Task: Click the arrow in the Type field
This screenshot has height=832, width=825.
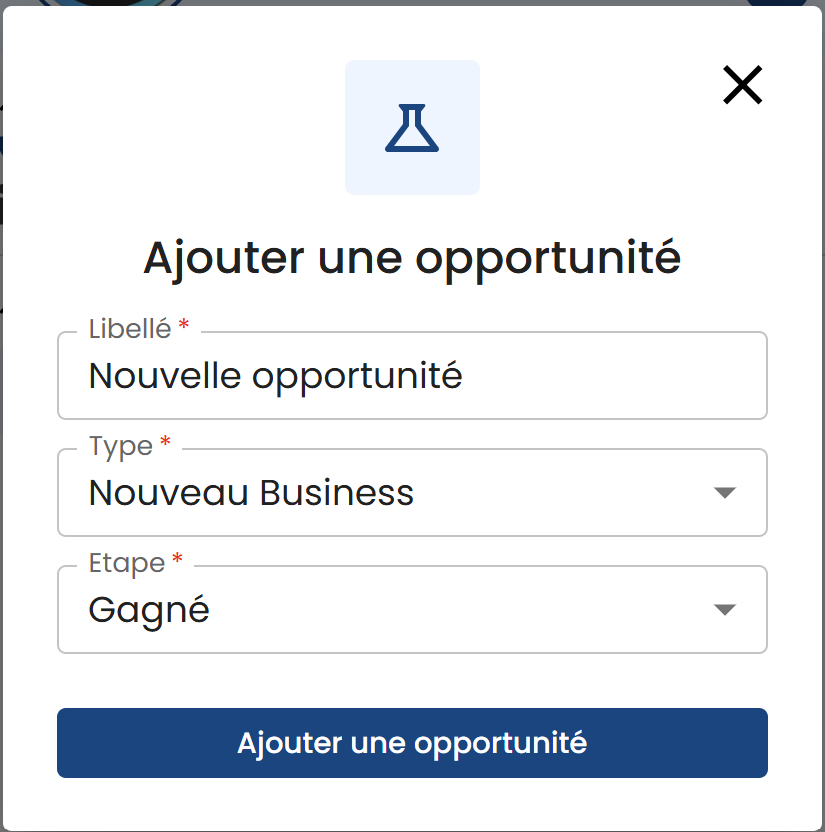Action: 725,493
